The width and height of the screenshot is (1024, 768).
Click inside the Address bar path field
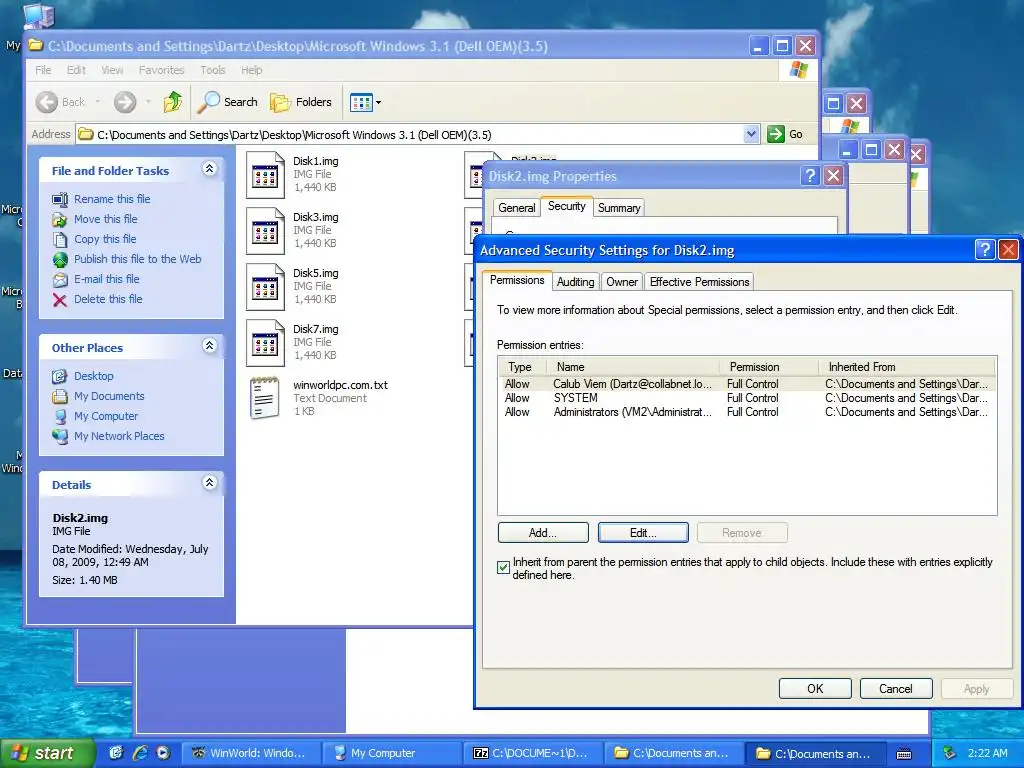[410, 135]
